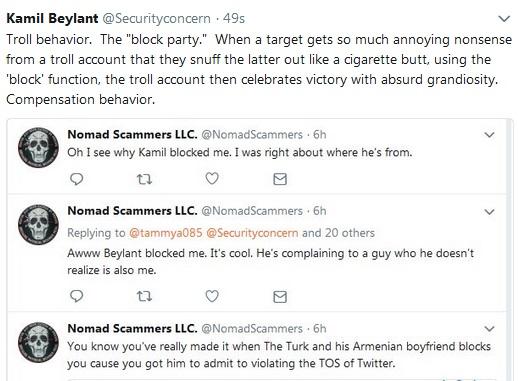View skull avatar of first Nomad Scammers tweet
This screenshot has height=381, width=518.
(x=38, y=147)
